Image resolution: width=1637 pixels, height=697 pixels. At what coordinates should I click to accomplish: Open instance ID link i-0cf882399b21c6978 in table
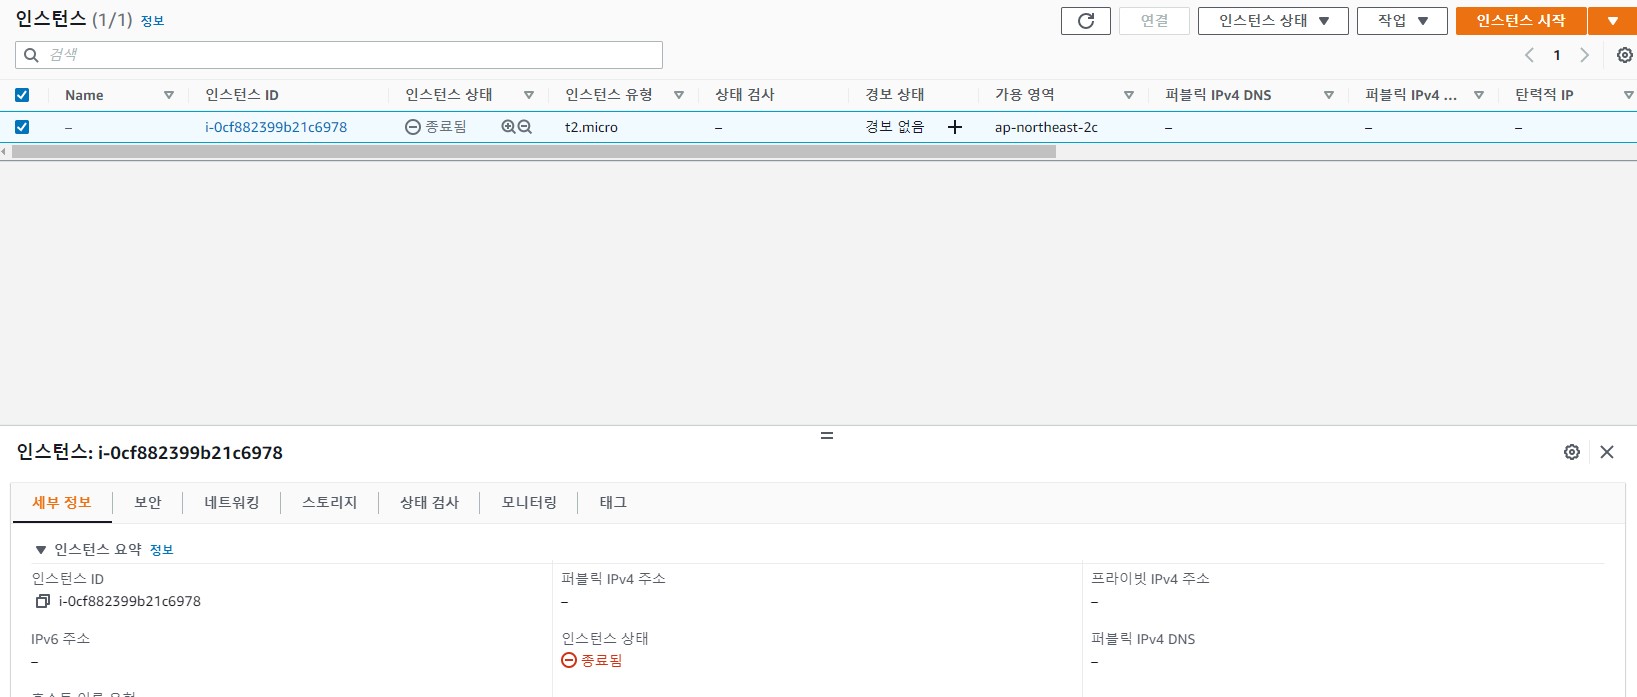(x=276, y=127)
